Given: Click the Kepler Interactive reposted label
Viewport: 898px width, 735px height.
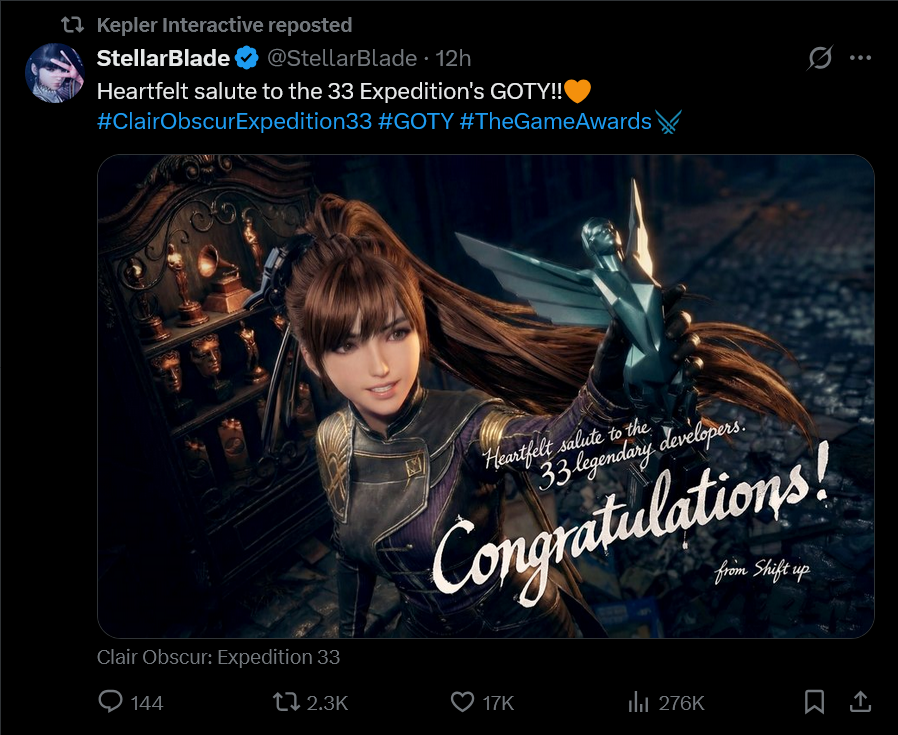Looking at the screenshot, I should (224, 24).
